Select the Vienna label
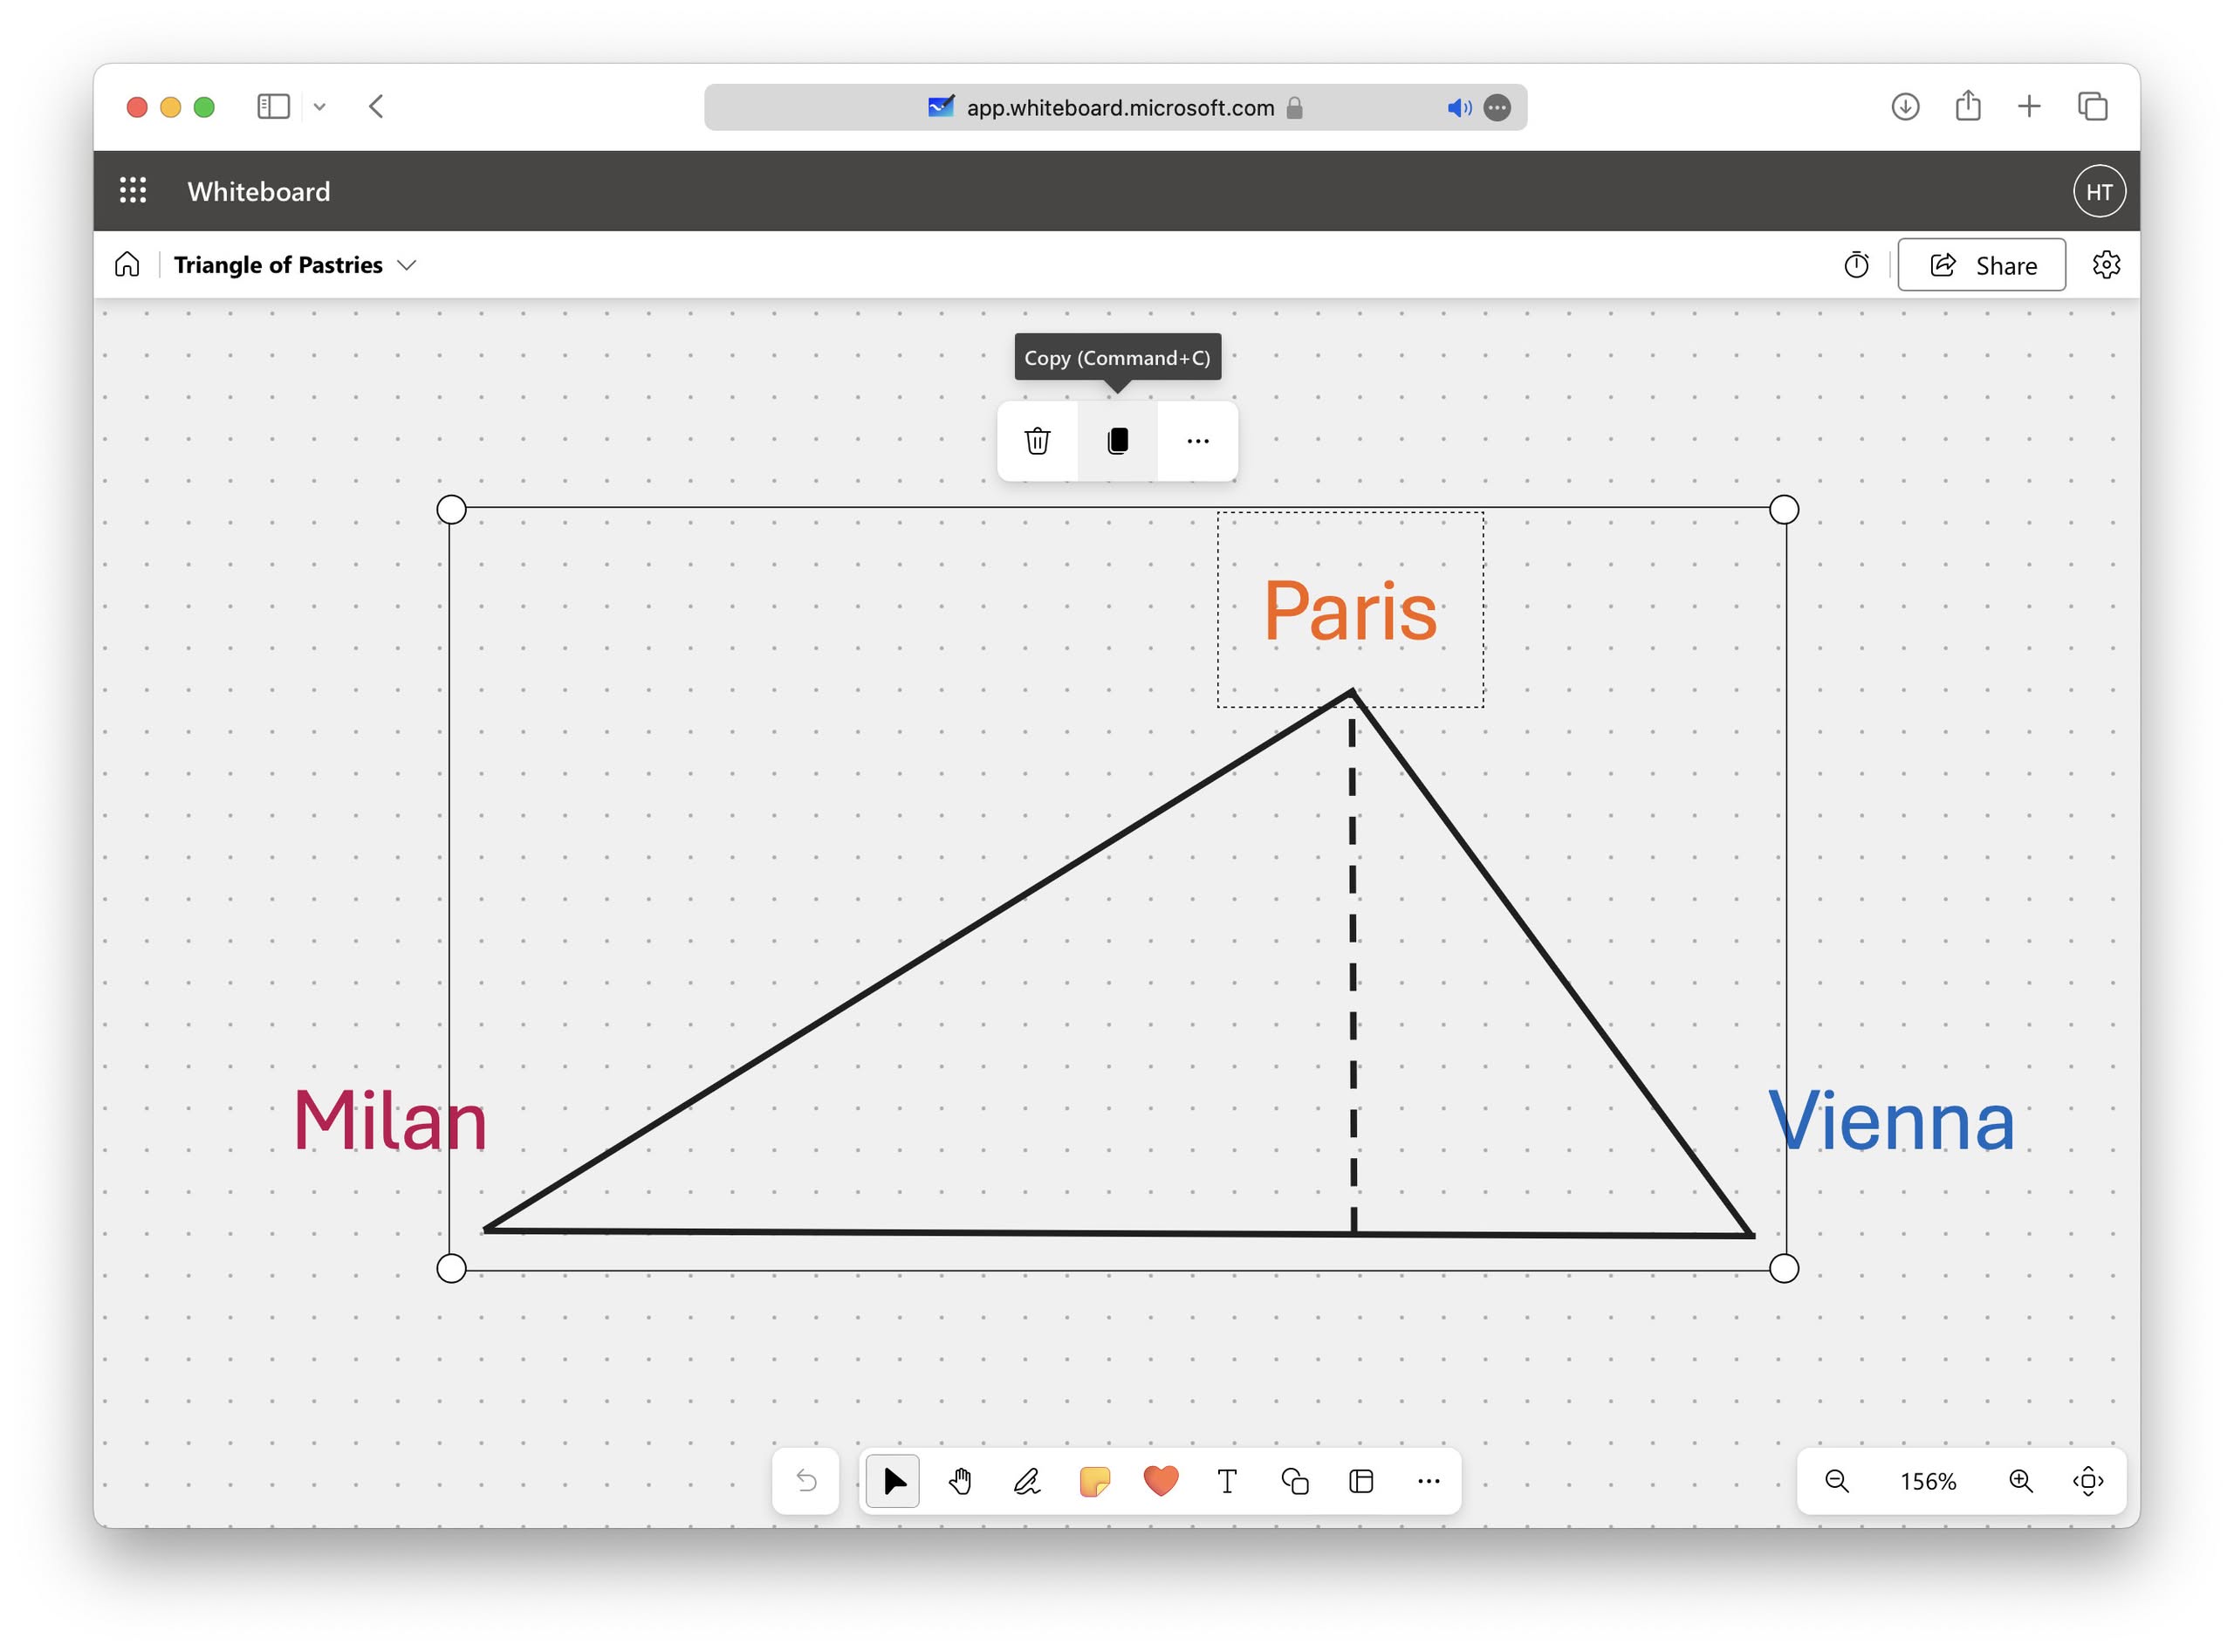 point(1891,1120)
